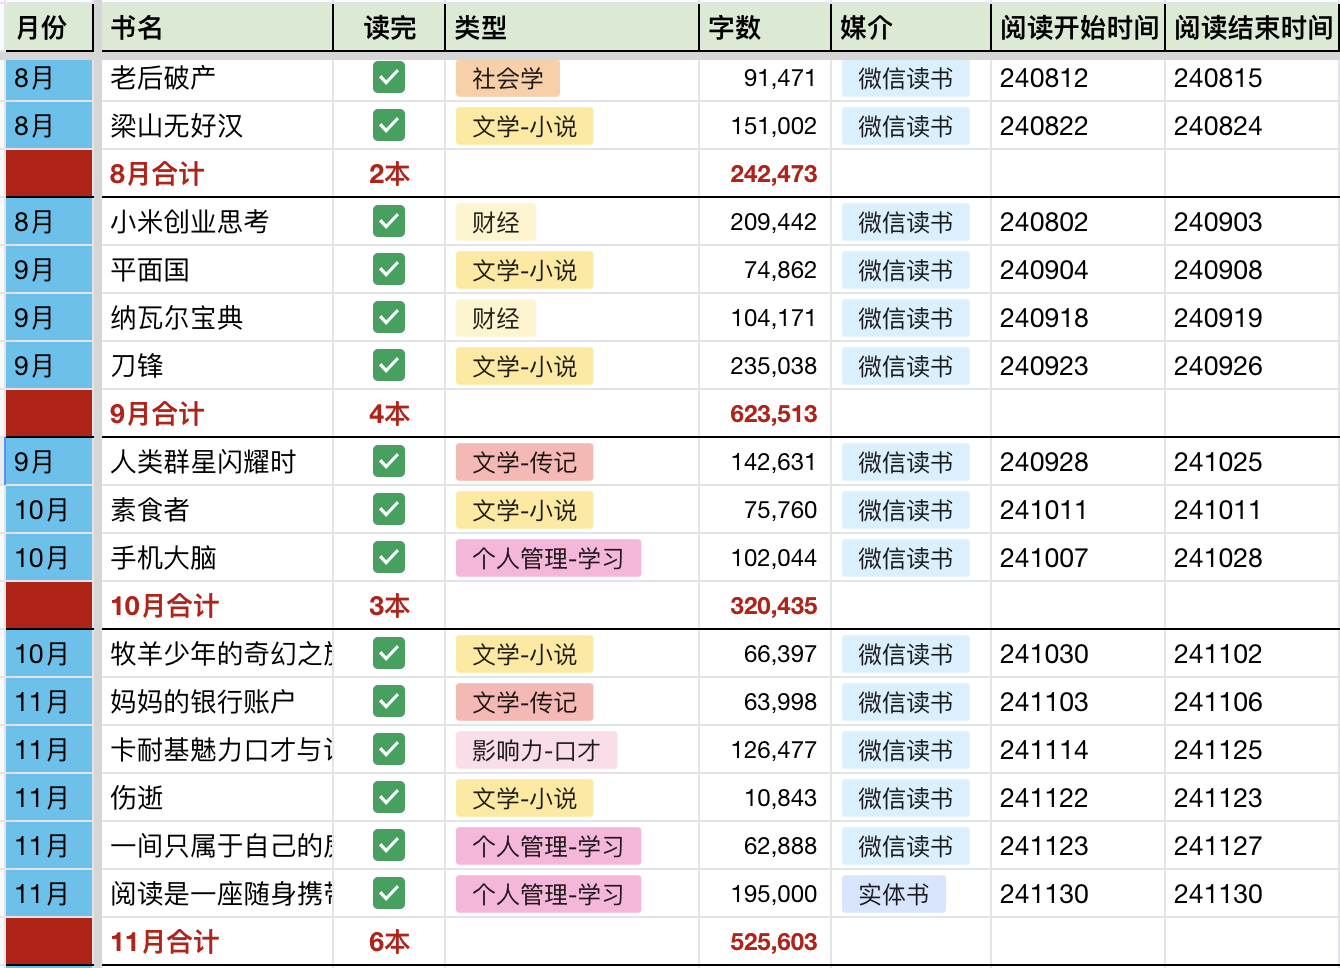Click the 9月合计 summary label
1340x968 pixels.
click(x=157, y=414)
